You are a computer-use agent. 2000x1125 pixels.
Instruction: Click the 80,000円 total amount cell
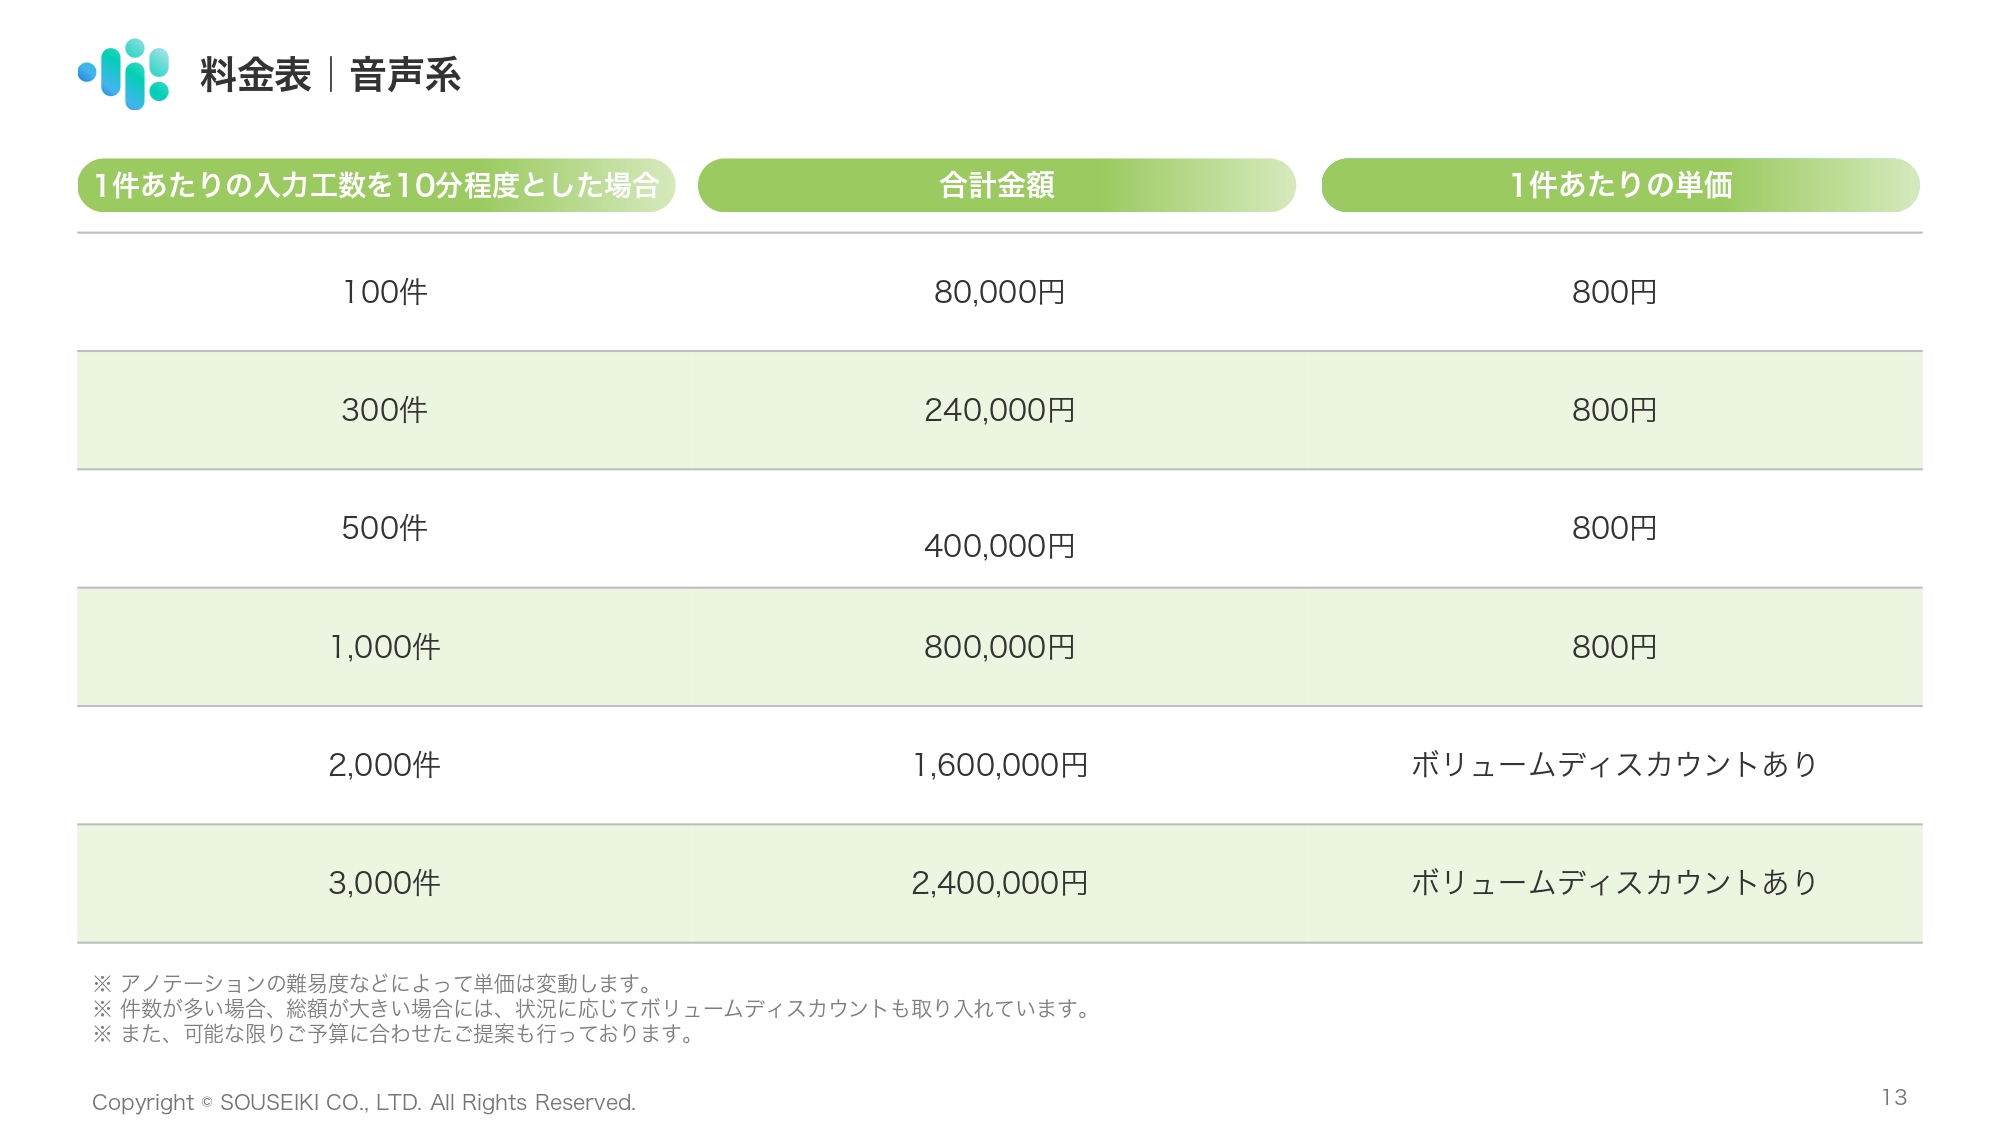tap(999, 292)
